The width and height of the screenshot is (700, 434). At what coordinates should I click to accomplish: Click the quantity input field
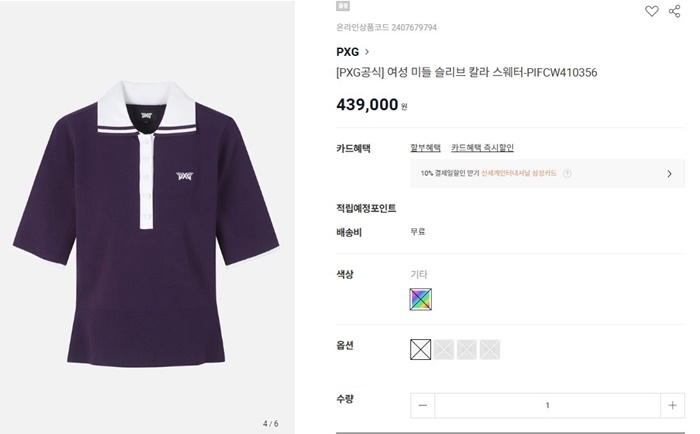coord(547,405)
